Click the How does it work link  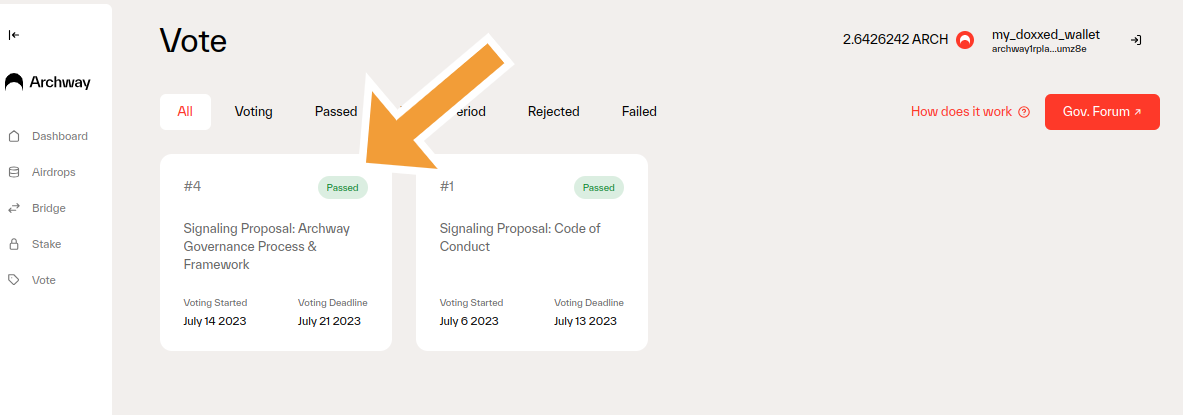pos(961,112)
